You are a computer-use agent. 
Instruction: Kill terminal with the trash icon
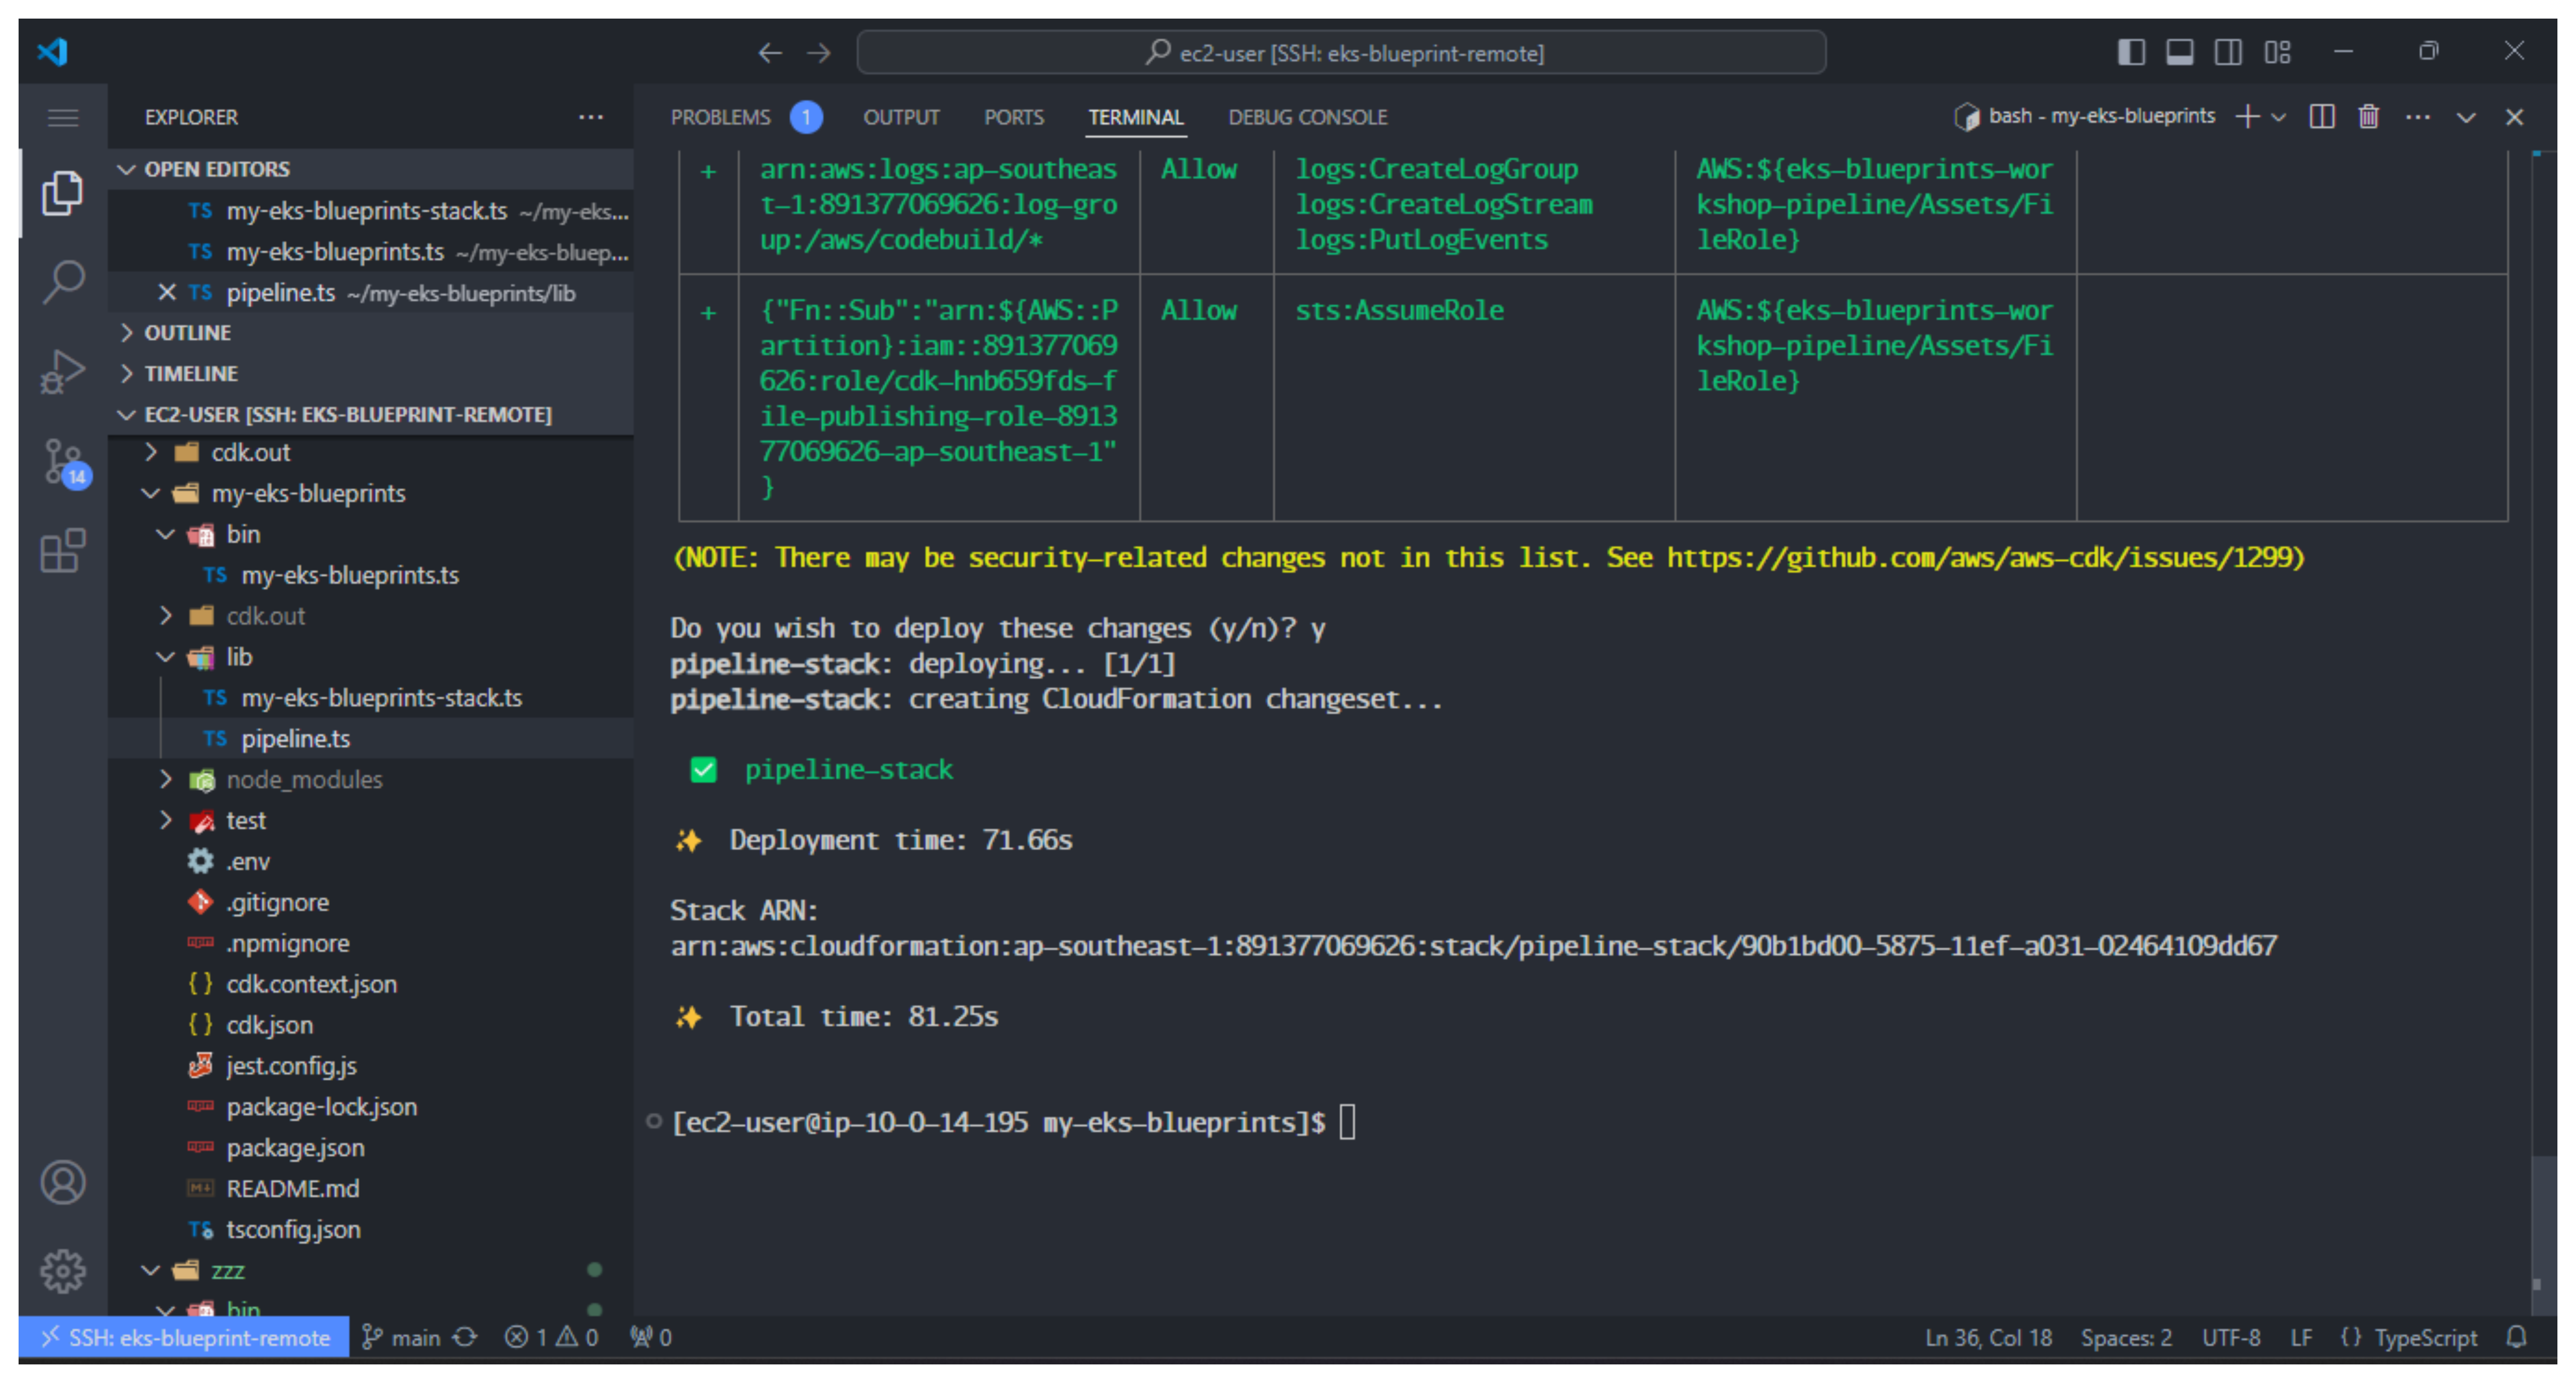click(x=2368, y=117)
